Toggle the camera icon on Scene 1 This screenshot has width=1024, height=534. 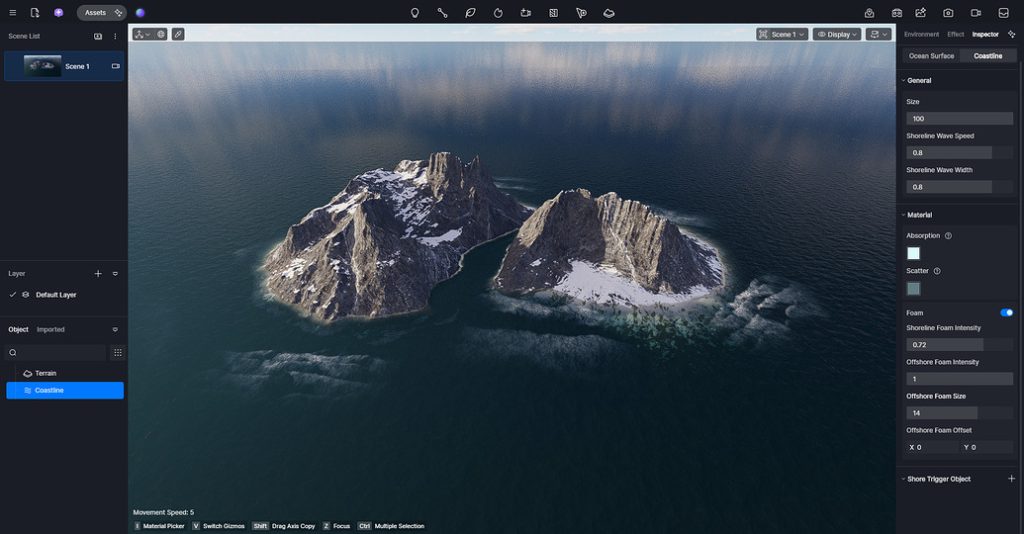point(115,66)
